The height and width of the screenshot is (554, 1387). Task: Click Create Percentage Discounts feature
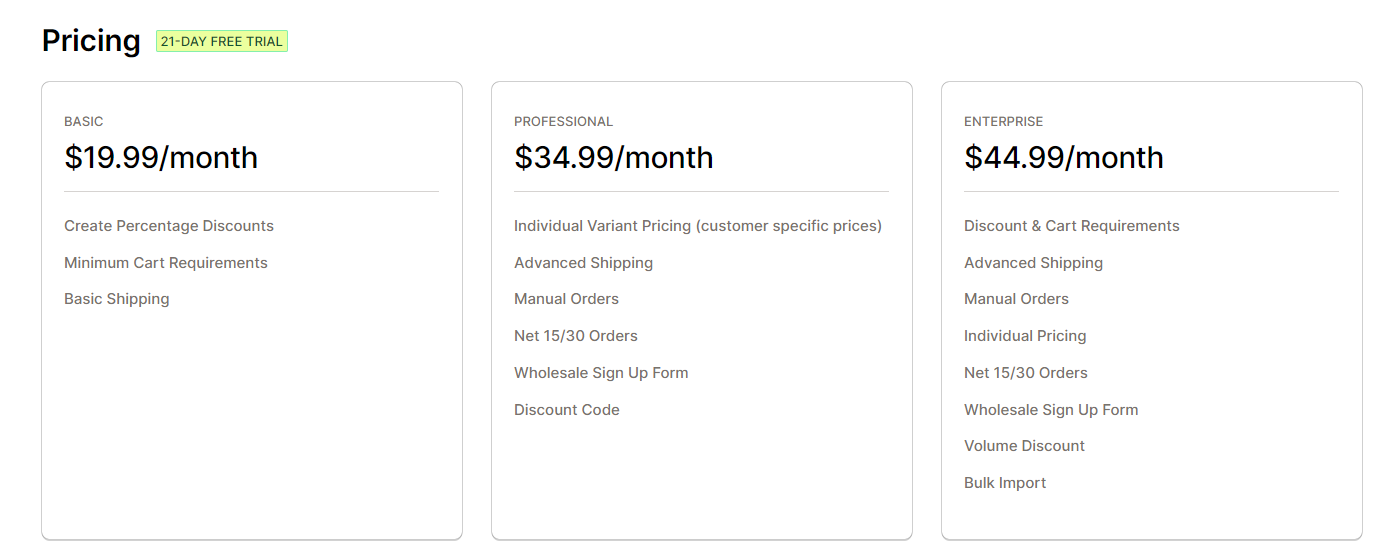click(x=169, y=226)
